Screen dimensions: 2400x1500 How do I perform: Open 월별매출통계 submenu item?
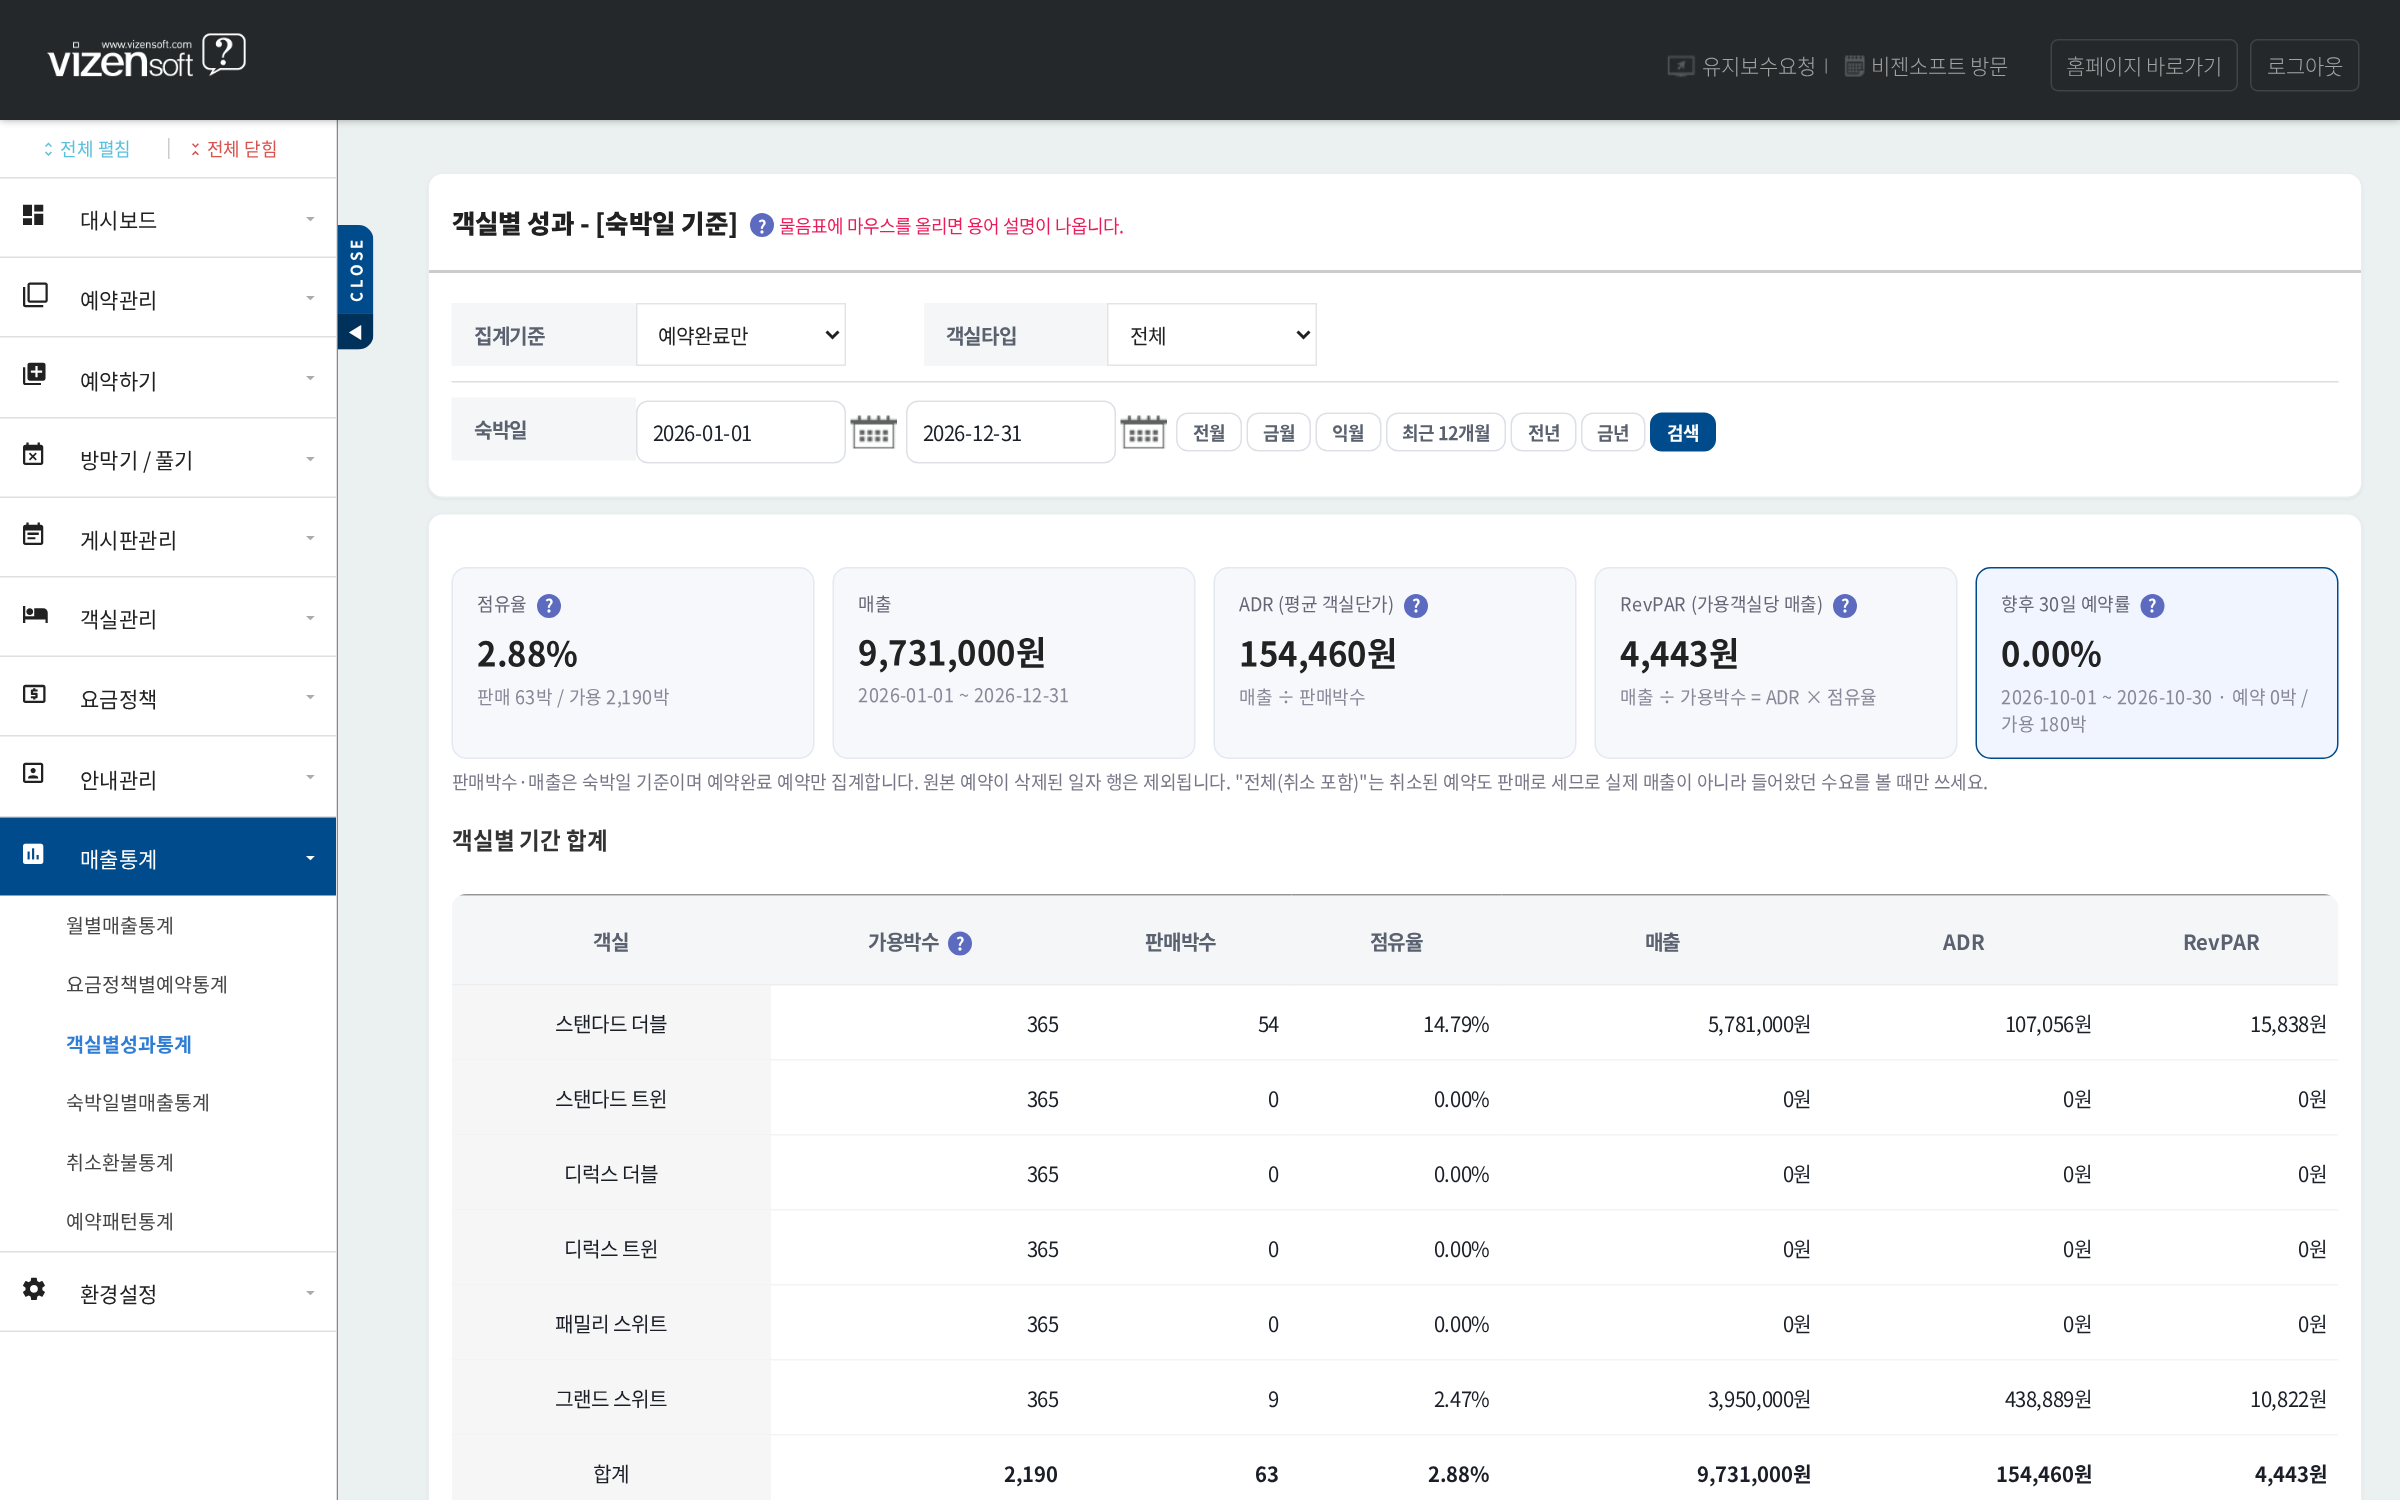pos(120,926)
